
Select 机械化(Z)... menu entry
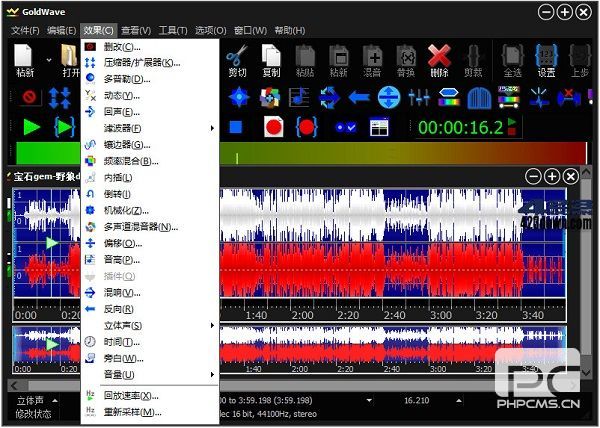150,210
